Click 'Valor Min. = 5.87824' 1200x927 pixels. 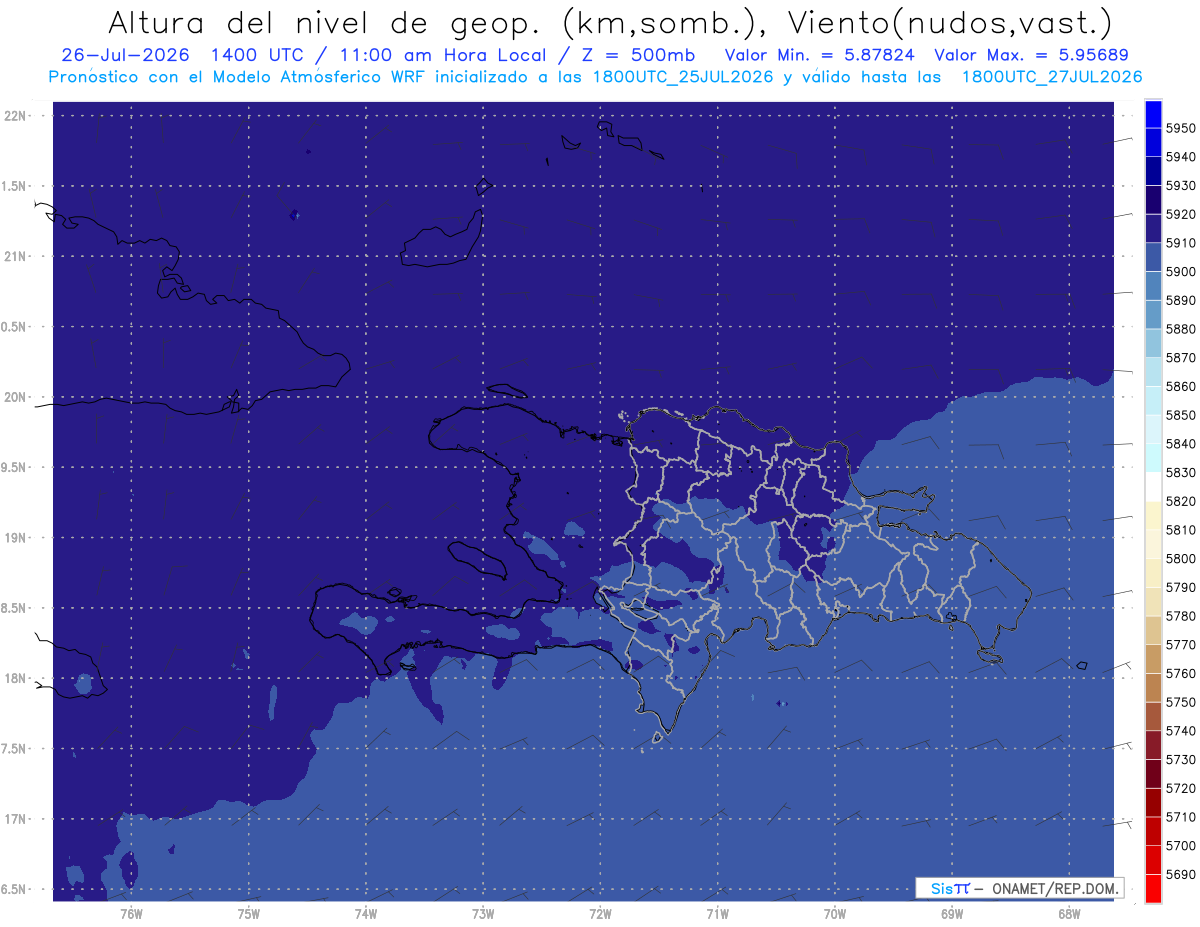click(x=819, y=55)
